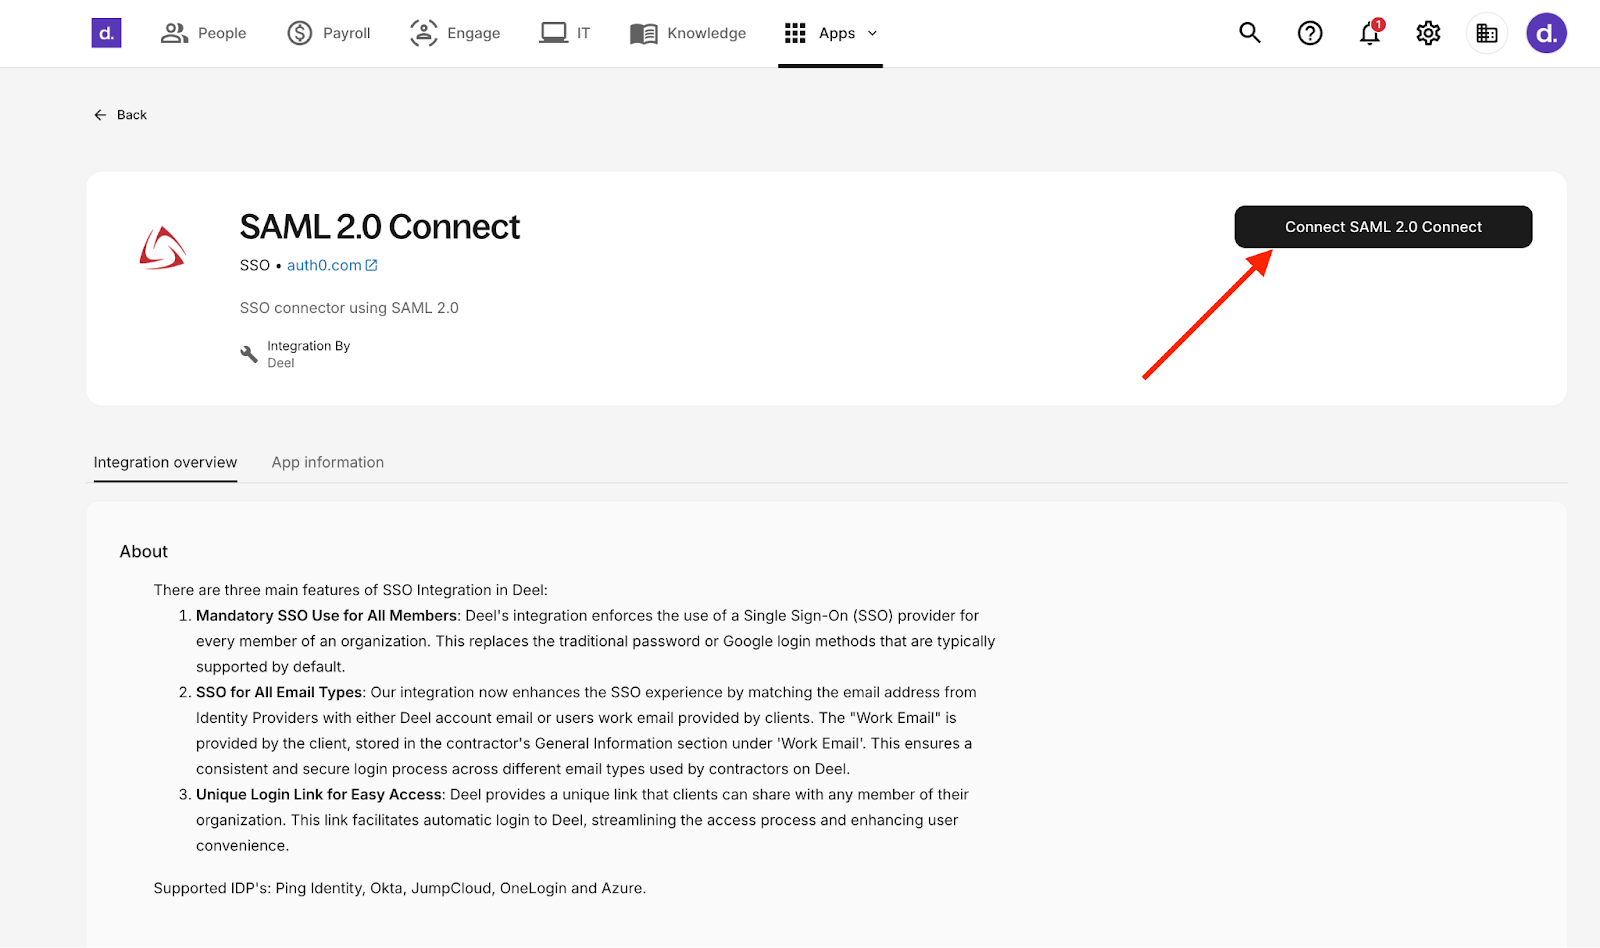Switch to App information tab

328,462
